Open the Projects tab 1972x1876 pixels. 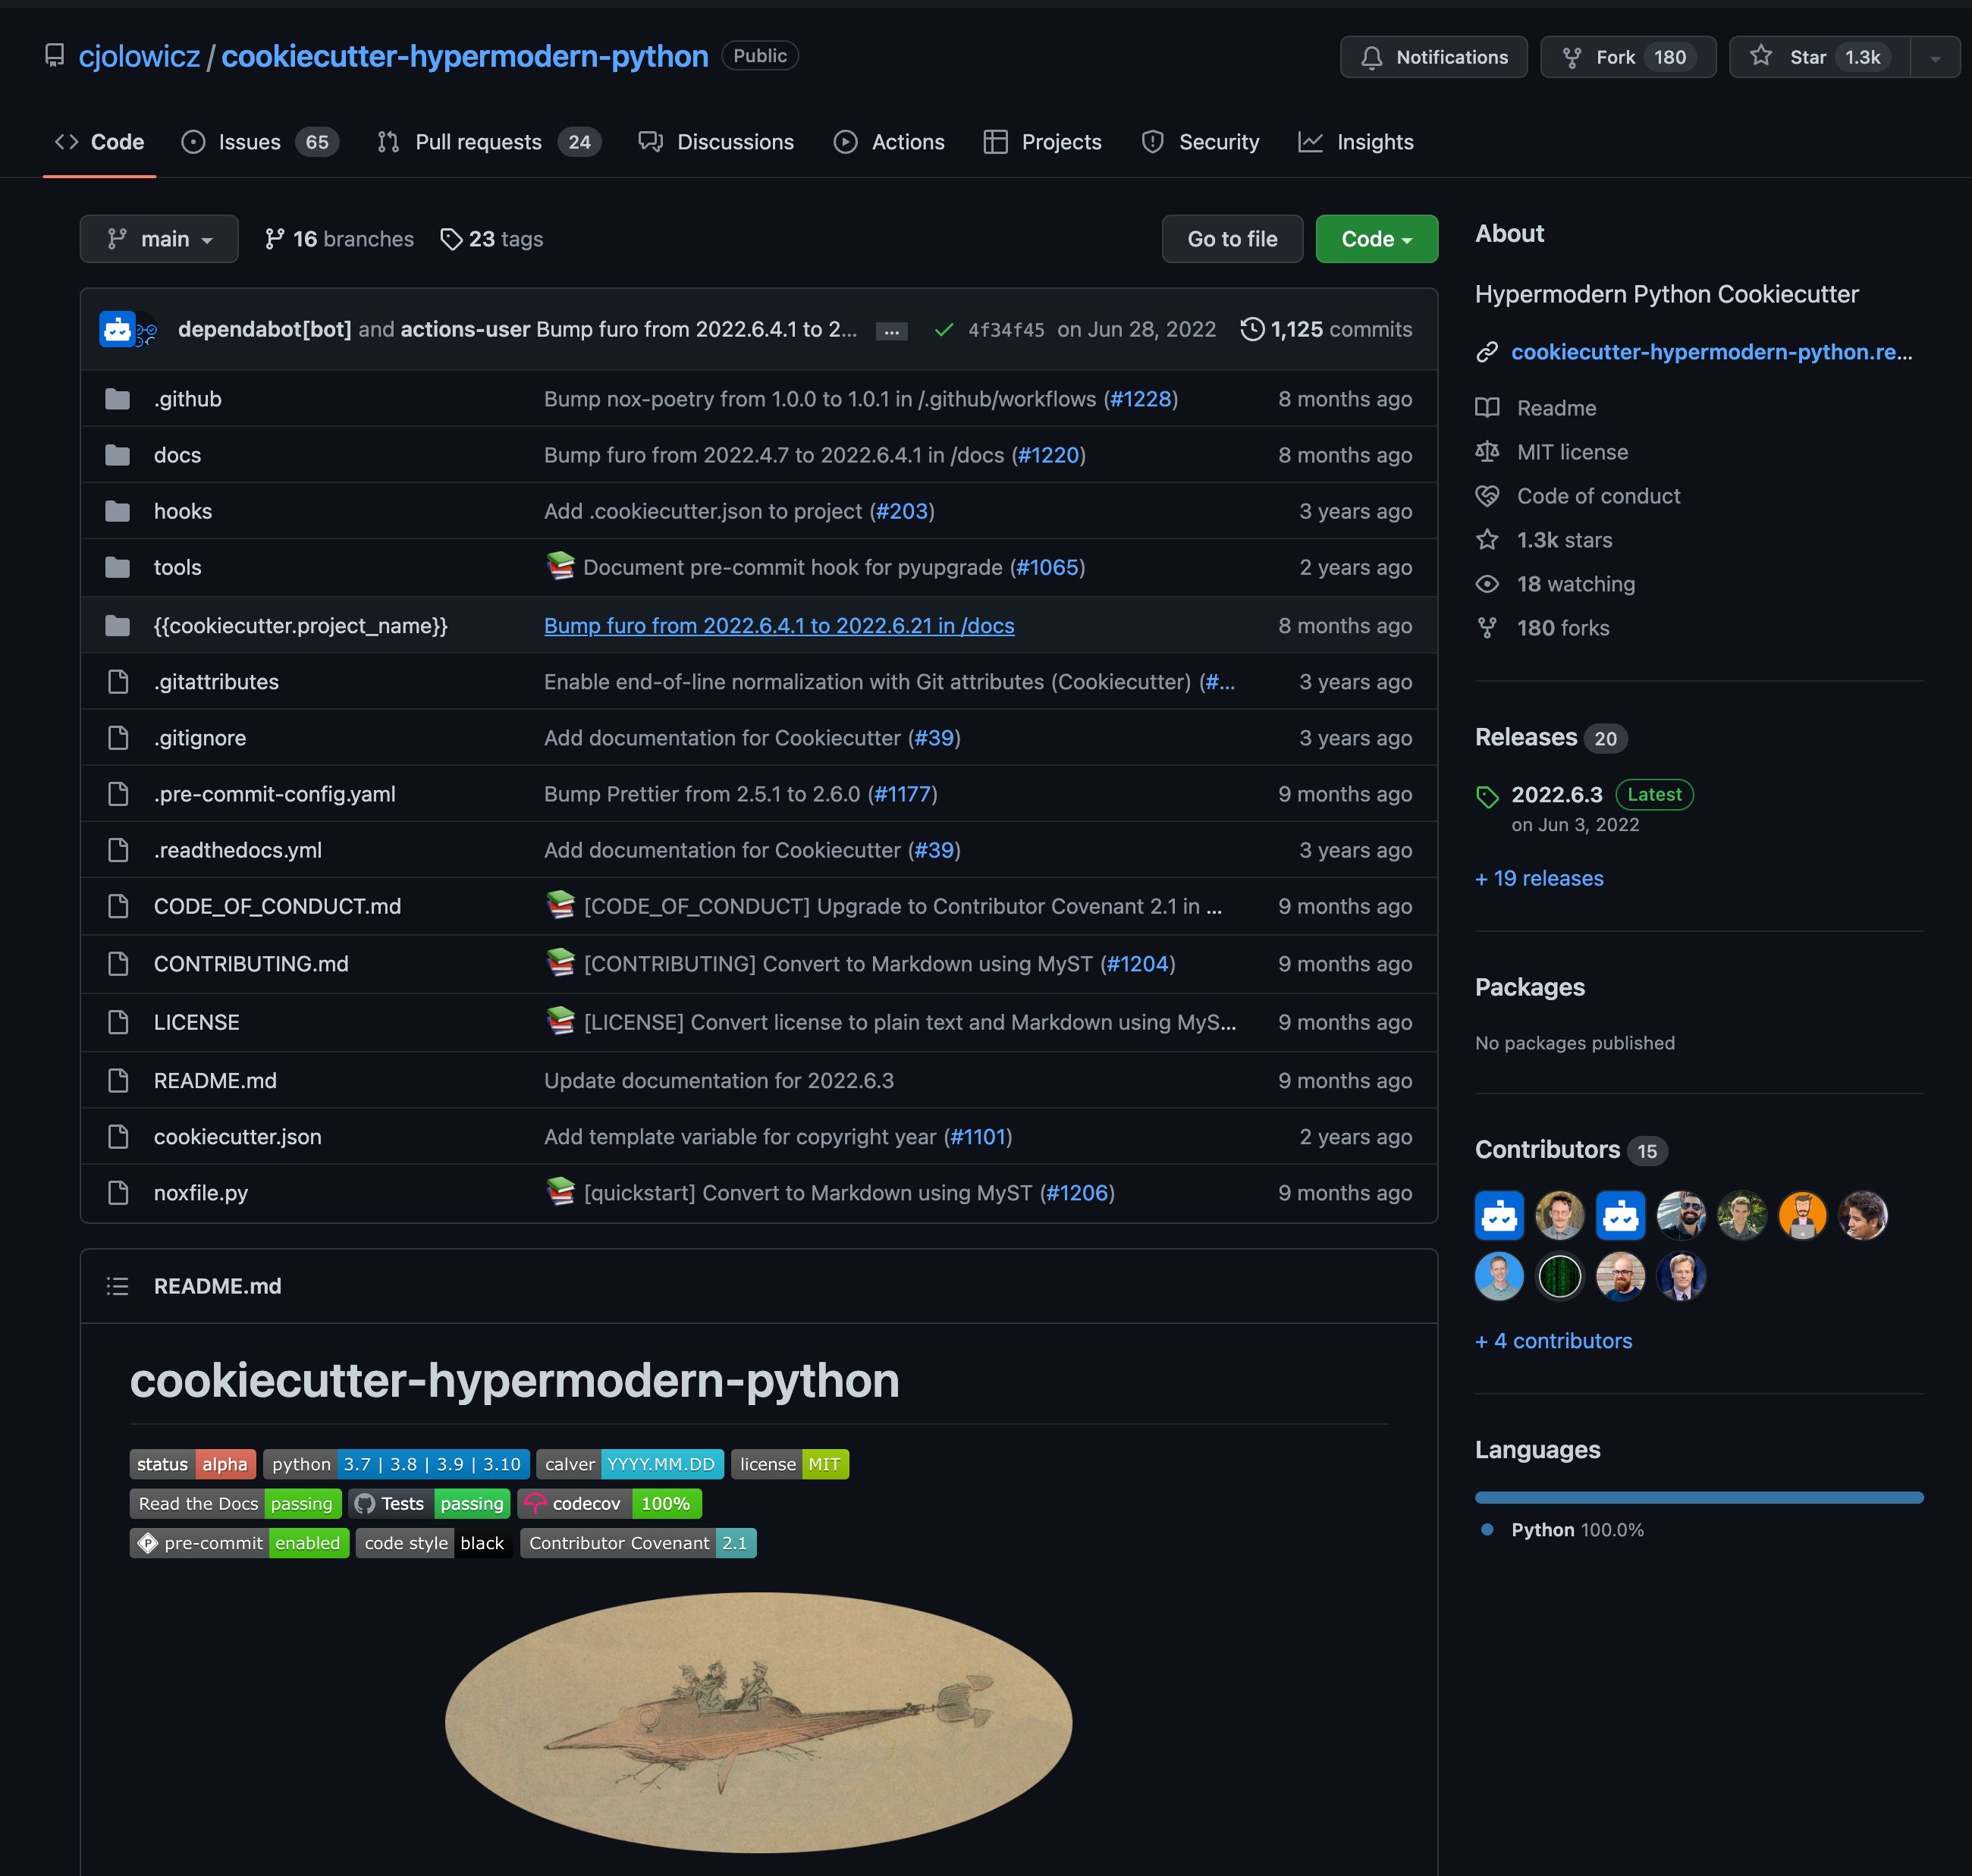(1042, 142)
